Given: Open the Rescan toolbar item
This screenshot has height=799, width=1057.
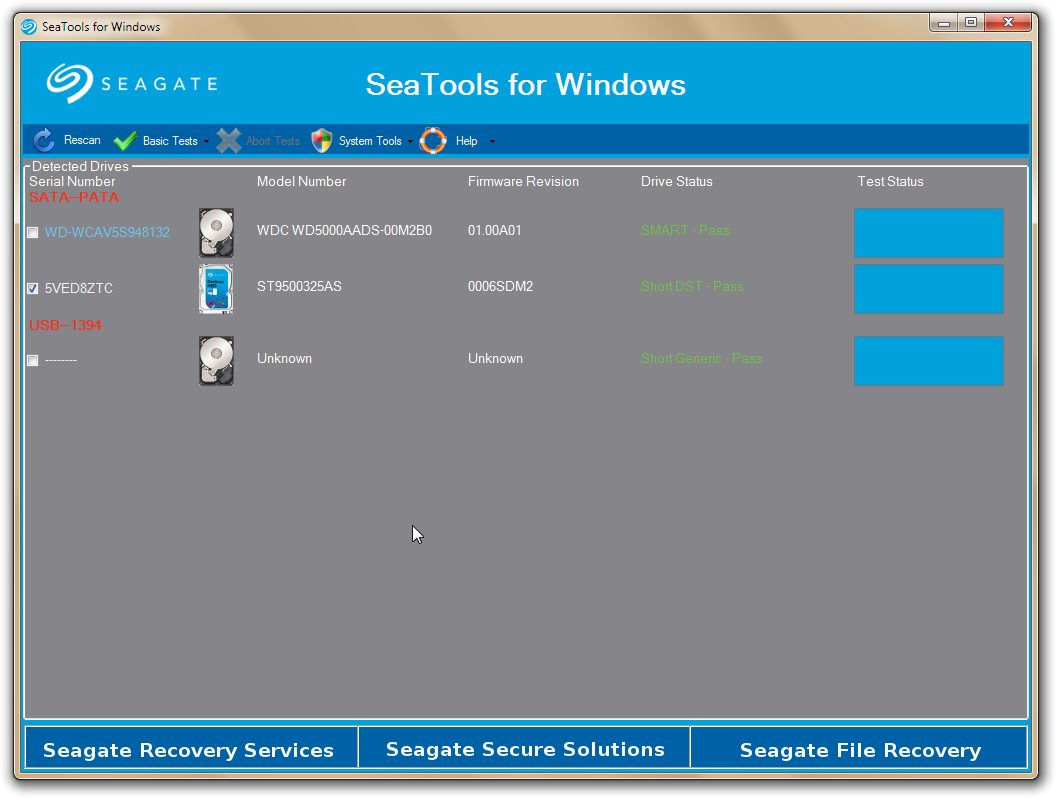Looking at the screenshot, I should pyautogui.click(x=82, y=140).
